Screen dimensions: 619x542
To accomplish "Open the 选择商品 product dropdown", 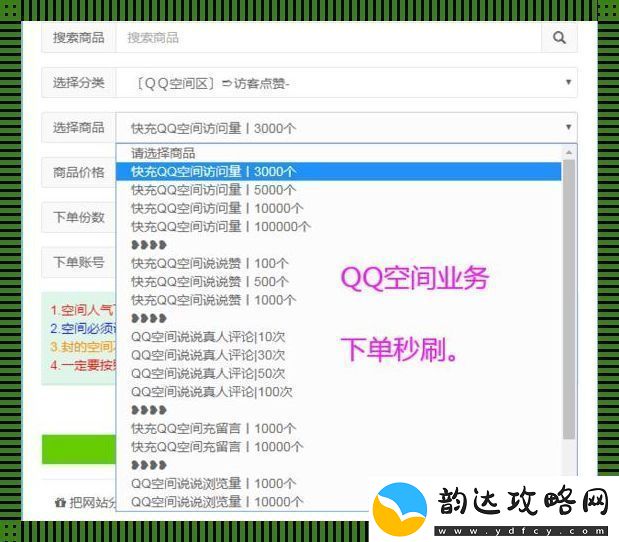I will point(347,128).
